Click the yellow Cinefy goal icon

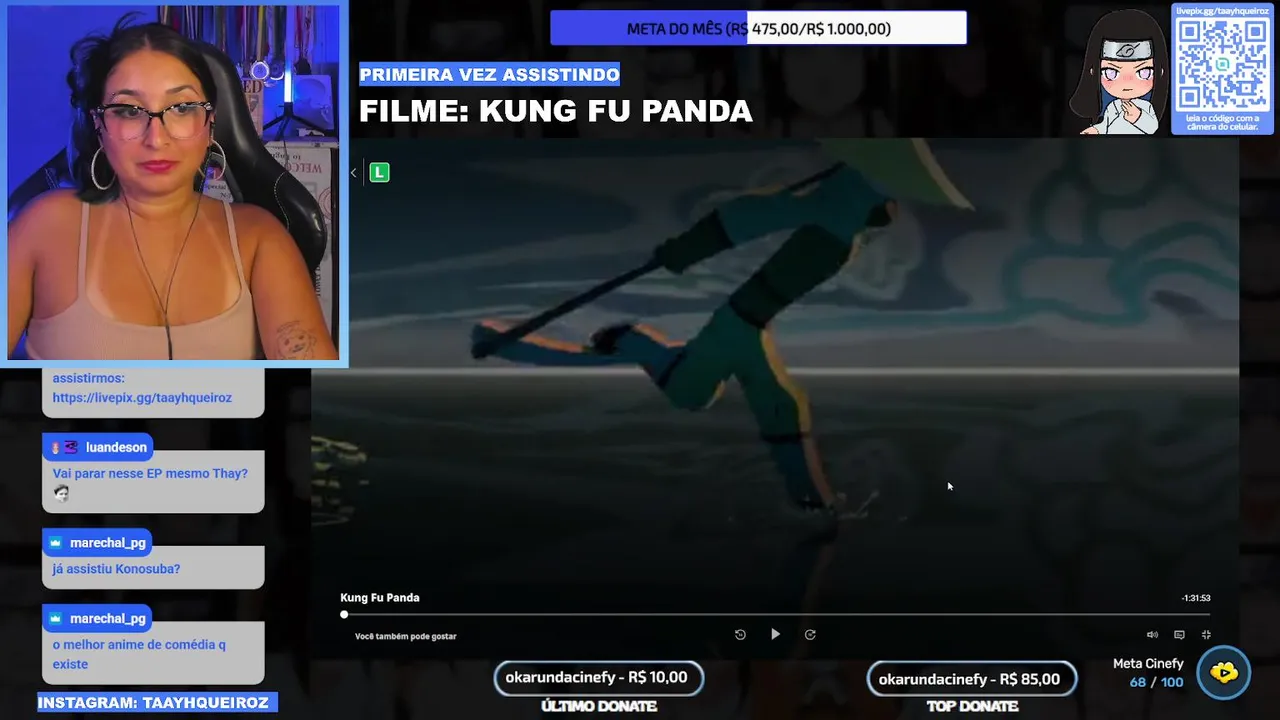(x=1223, y=672)
